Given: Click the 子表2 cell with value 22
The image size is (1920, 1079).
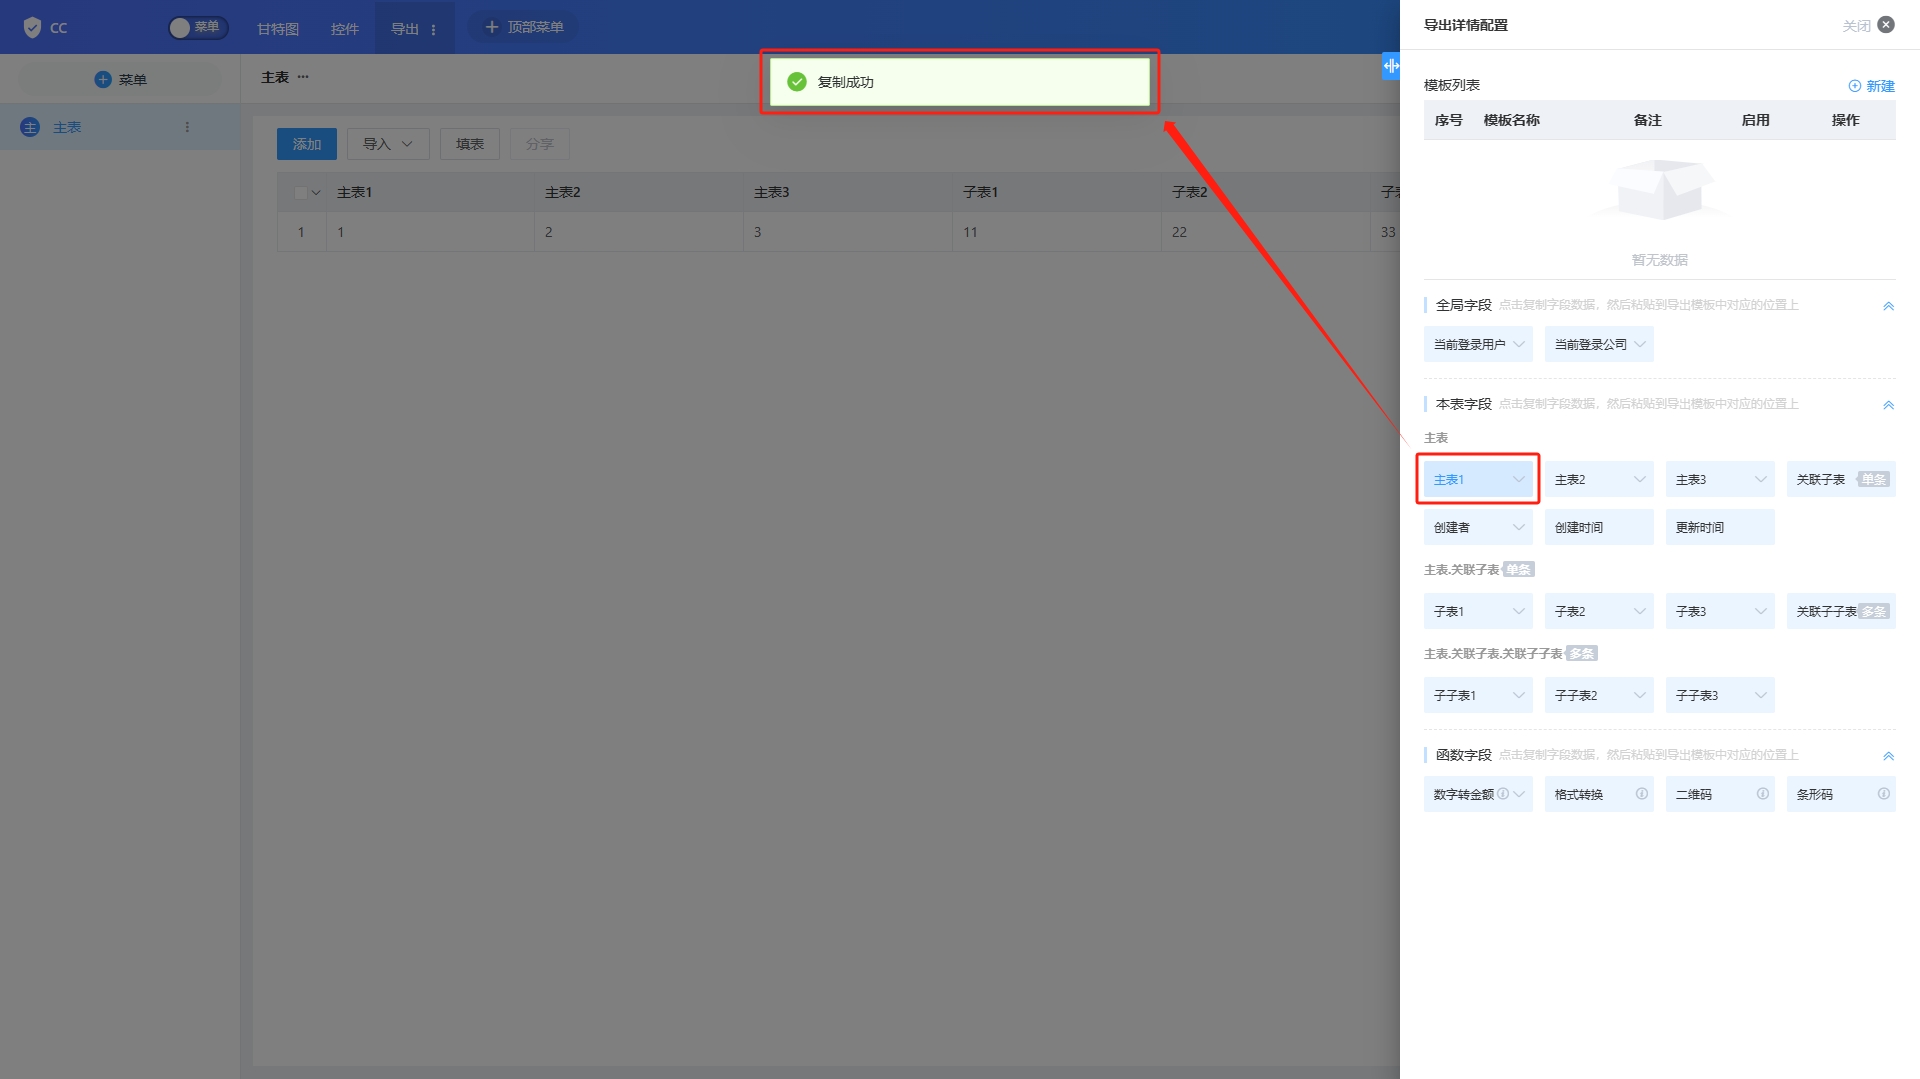Looking at the screenshot, I should coord(1266,231).
